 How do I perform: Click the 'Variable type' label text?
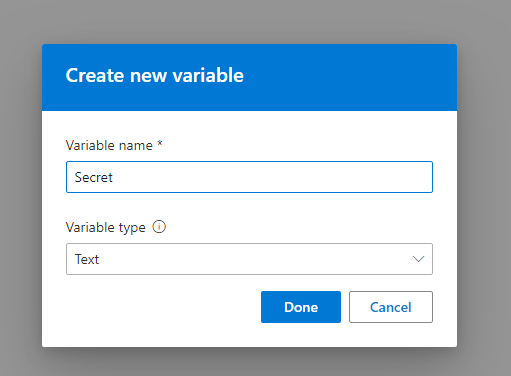(106, 228)
